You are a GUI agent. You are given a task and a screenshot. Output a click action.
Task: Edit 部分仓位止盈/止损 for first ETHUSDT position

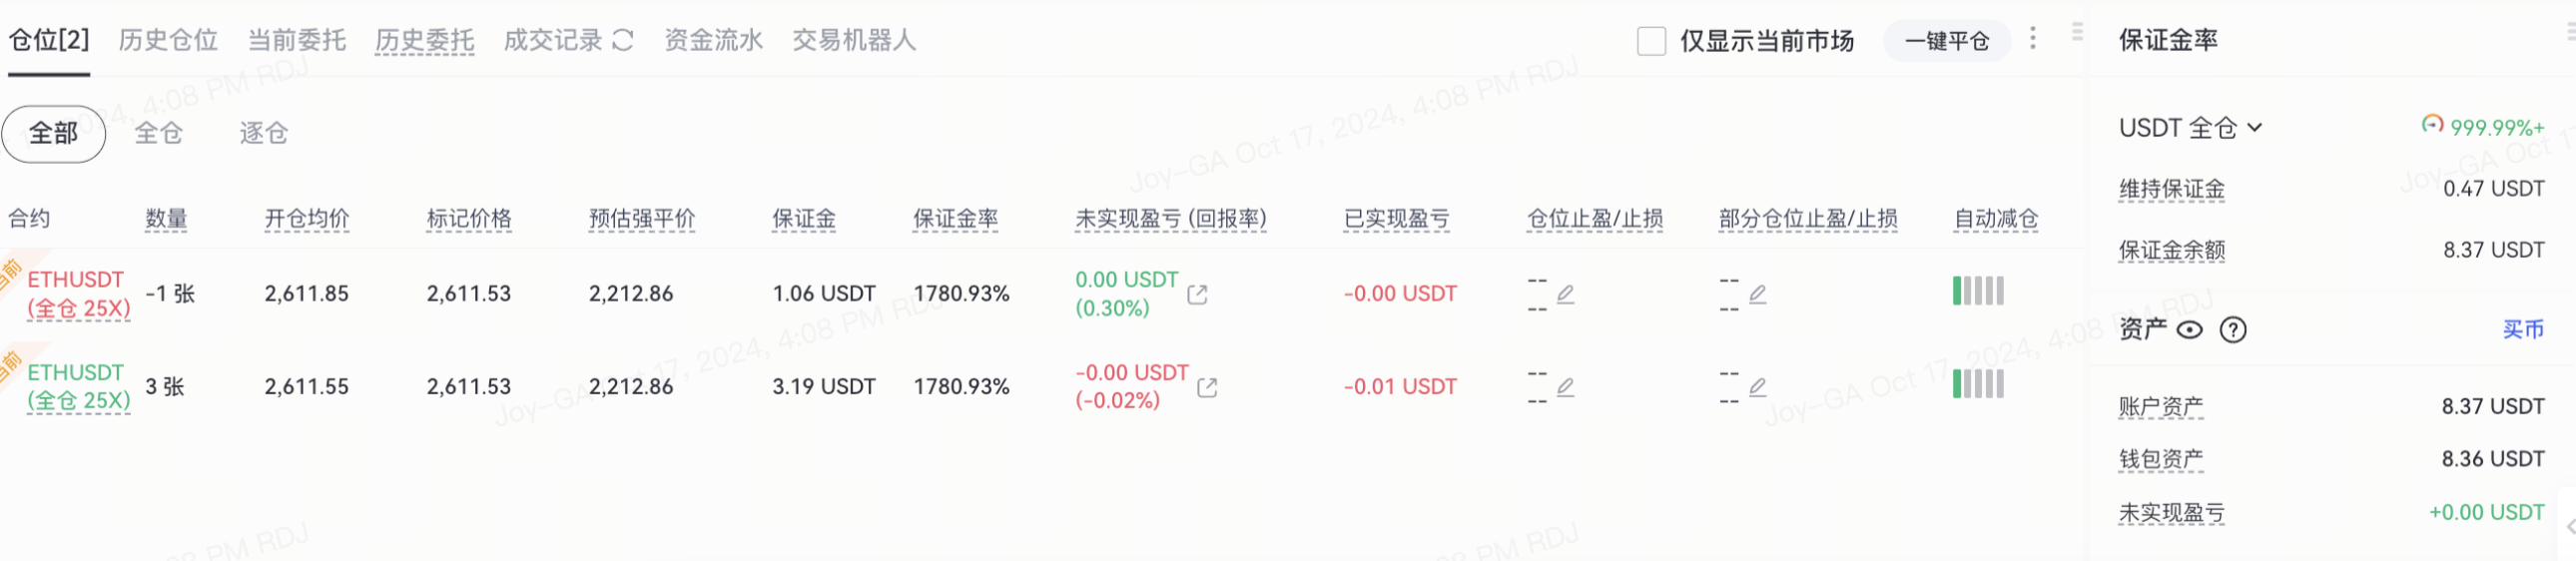pos(1757,294)
